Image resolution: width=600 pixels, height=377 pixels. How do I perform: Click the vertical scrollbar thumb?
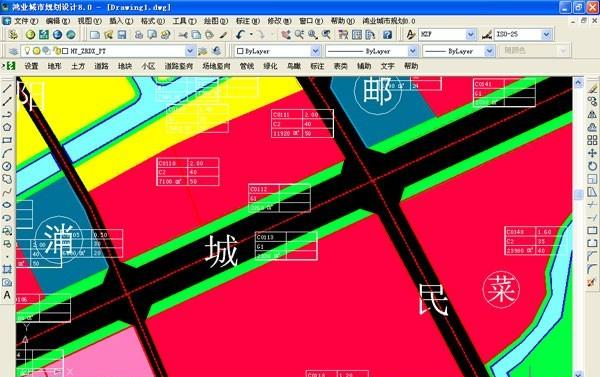579,194
